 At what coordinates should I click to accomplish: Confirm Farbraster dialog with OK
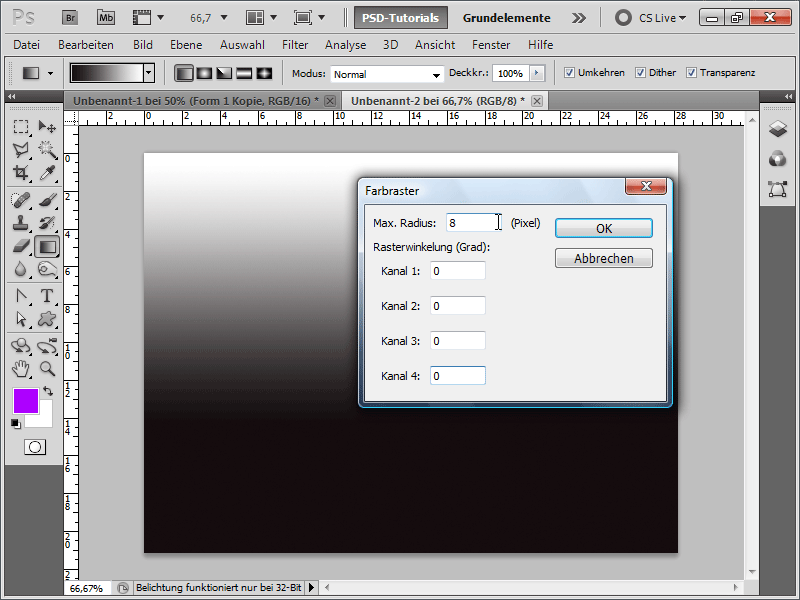coord(604,228)
